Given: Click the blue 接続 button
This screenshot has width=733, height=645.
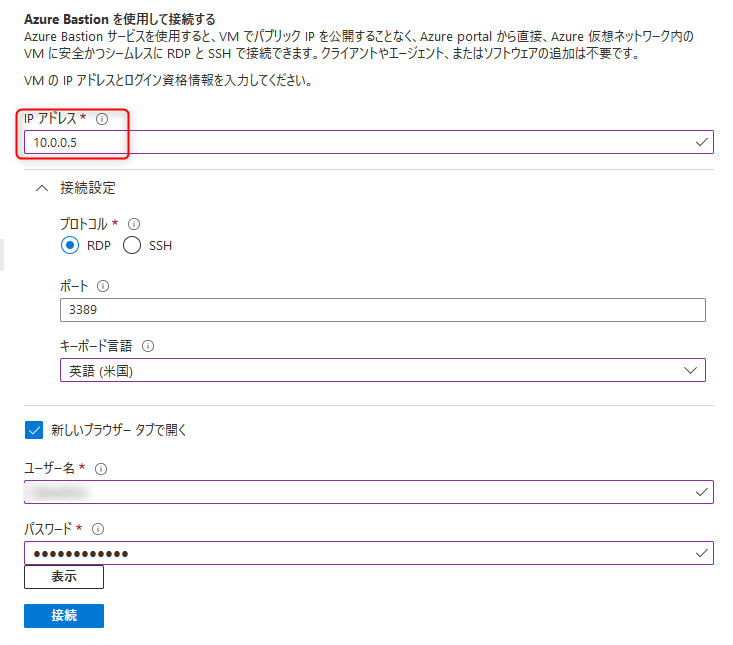Looking at the screenshot, I should [64, 616].
